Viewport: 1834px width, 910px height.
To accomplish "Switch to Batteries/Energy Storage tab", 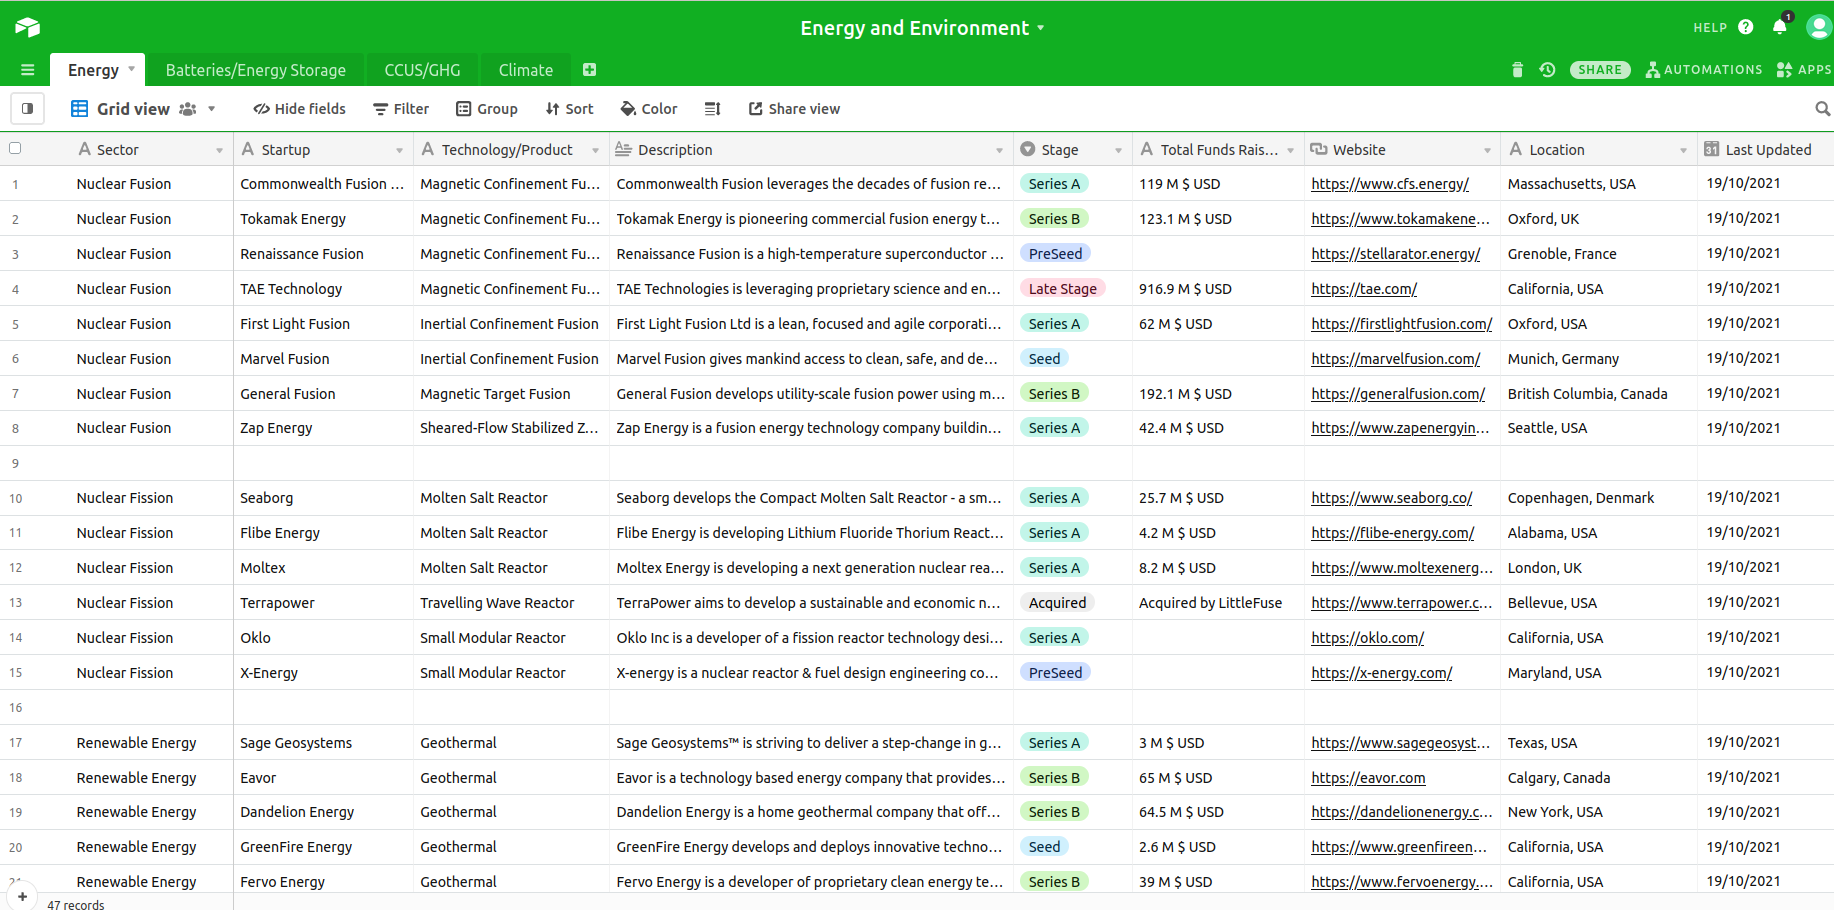I will (x=256, y=70).
